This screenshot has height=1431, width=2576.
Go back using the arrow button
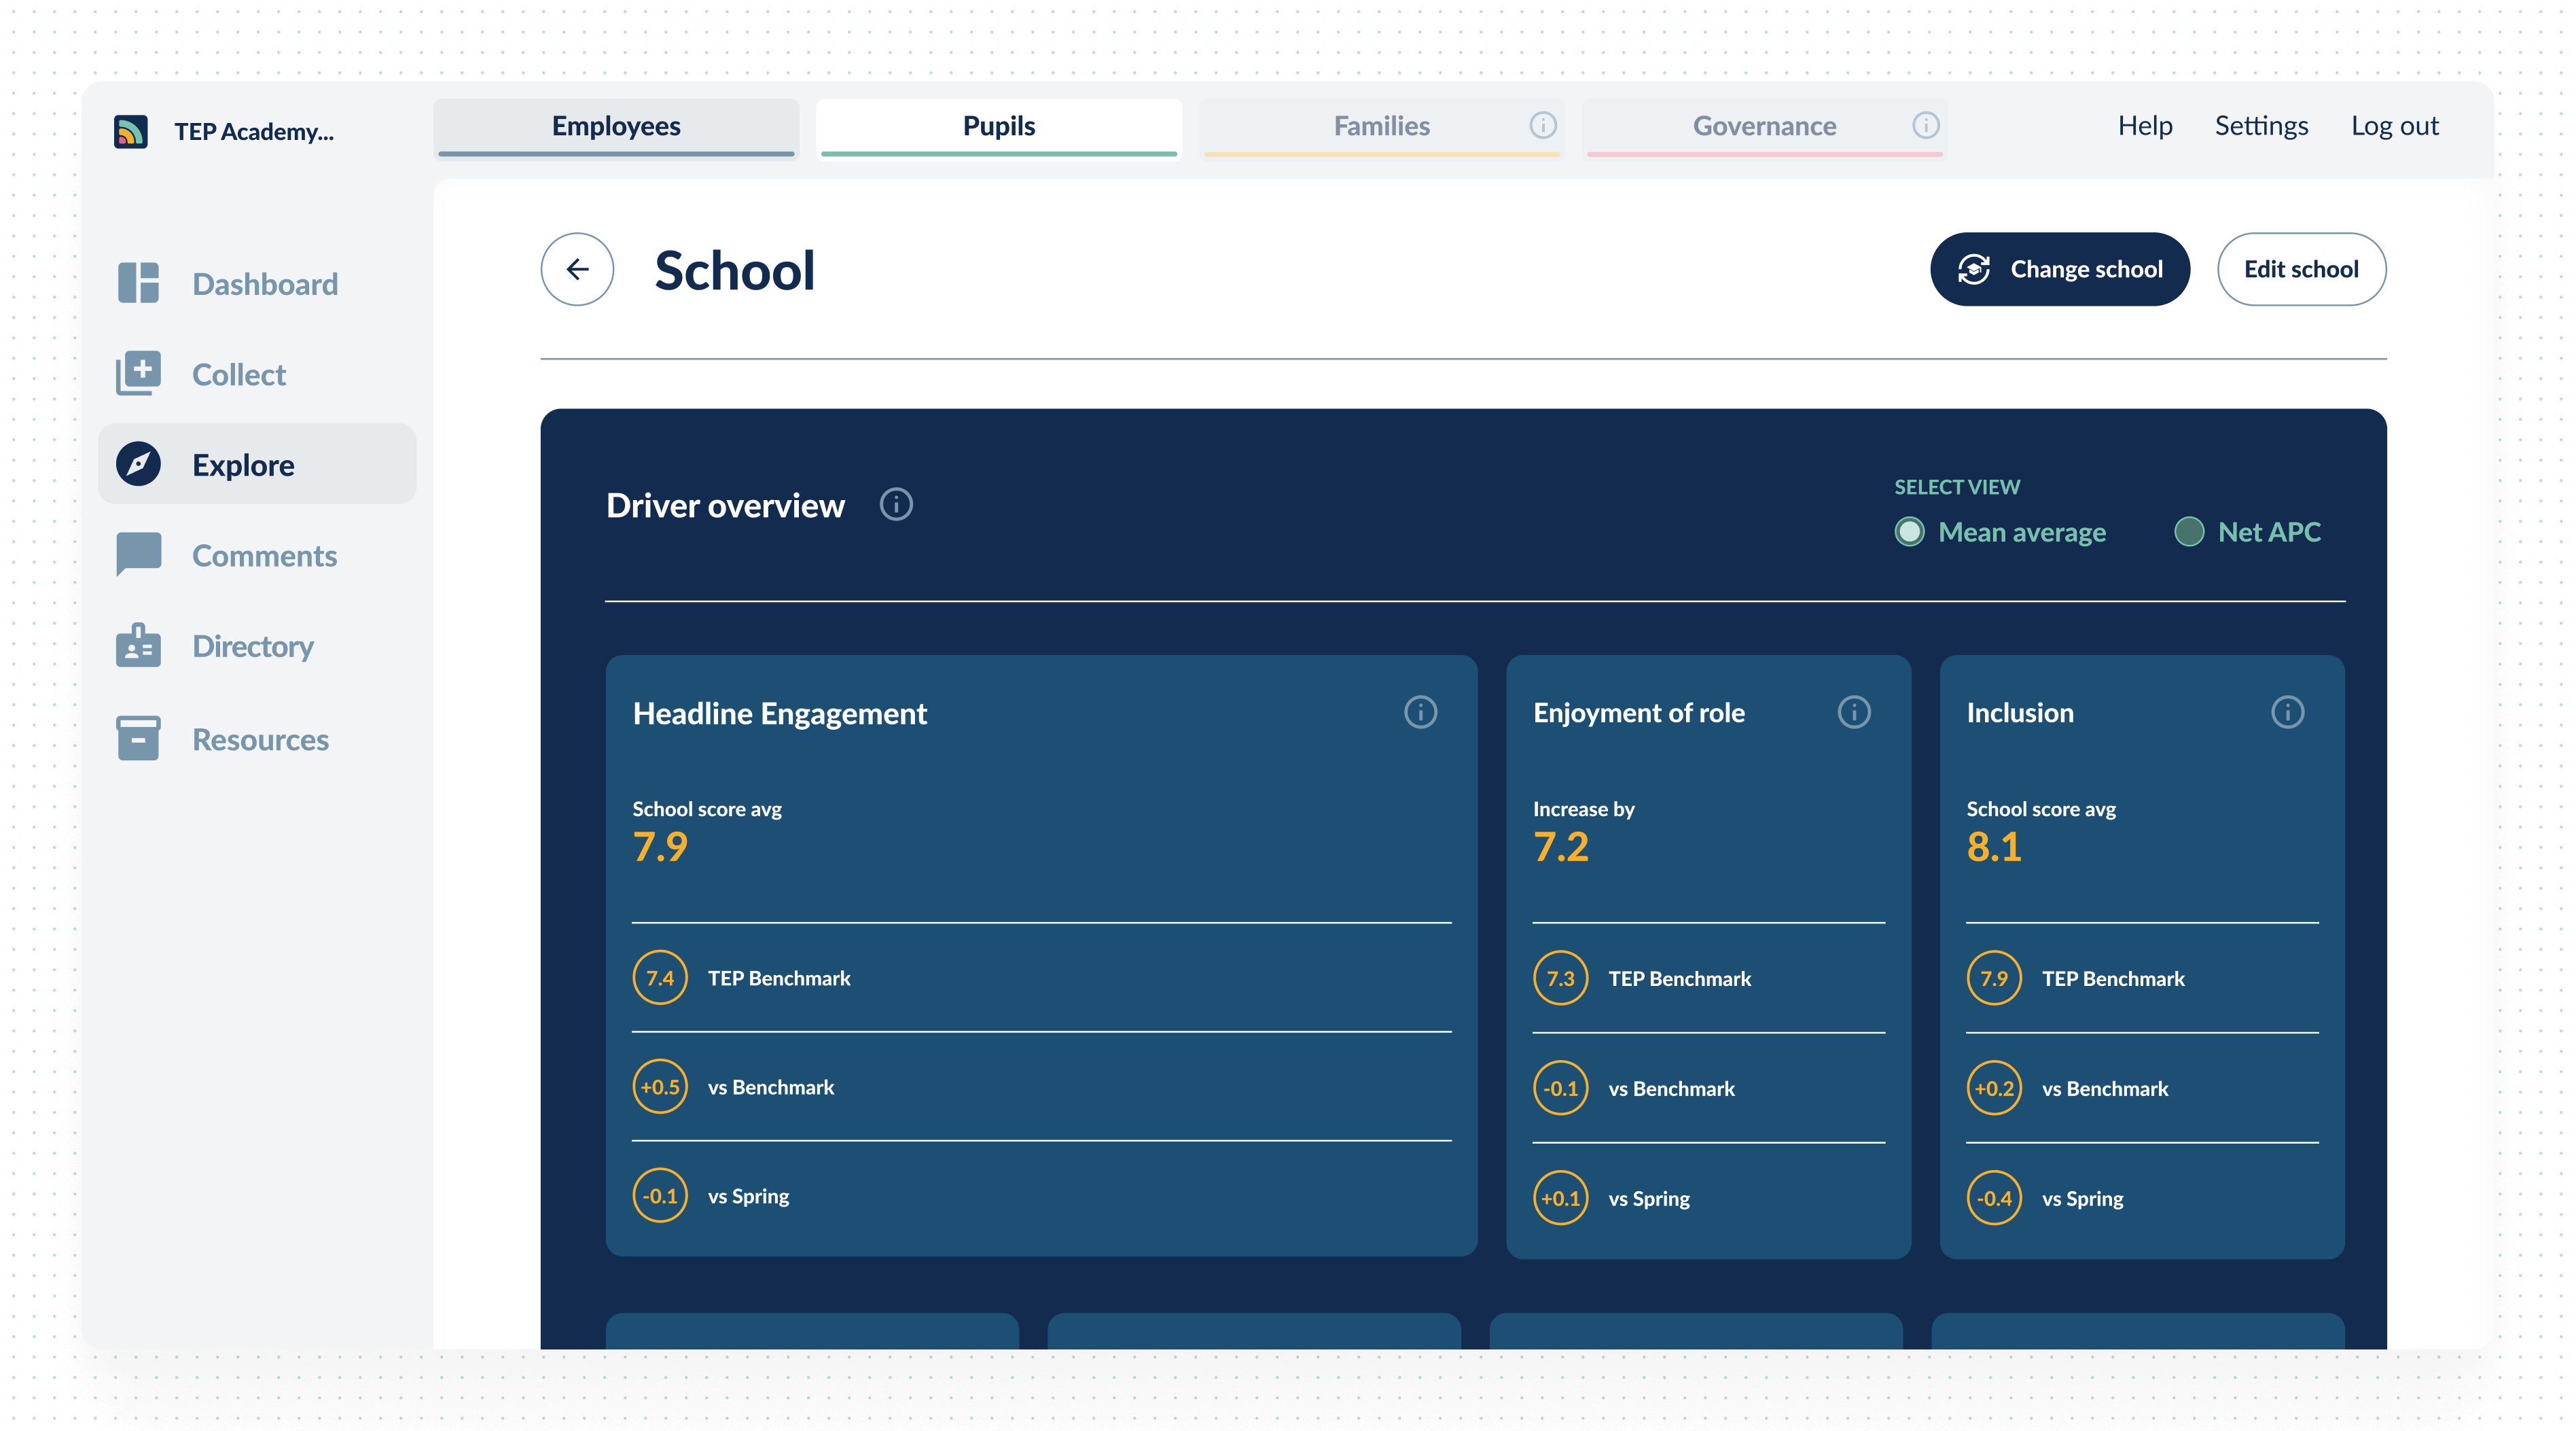pyautogui.click(x=577, y=269)
